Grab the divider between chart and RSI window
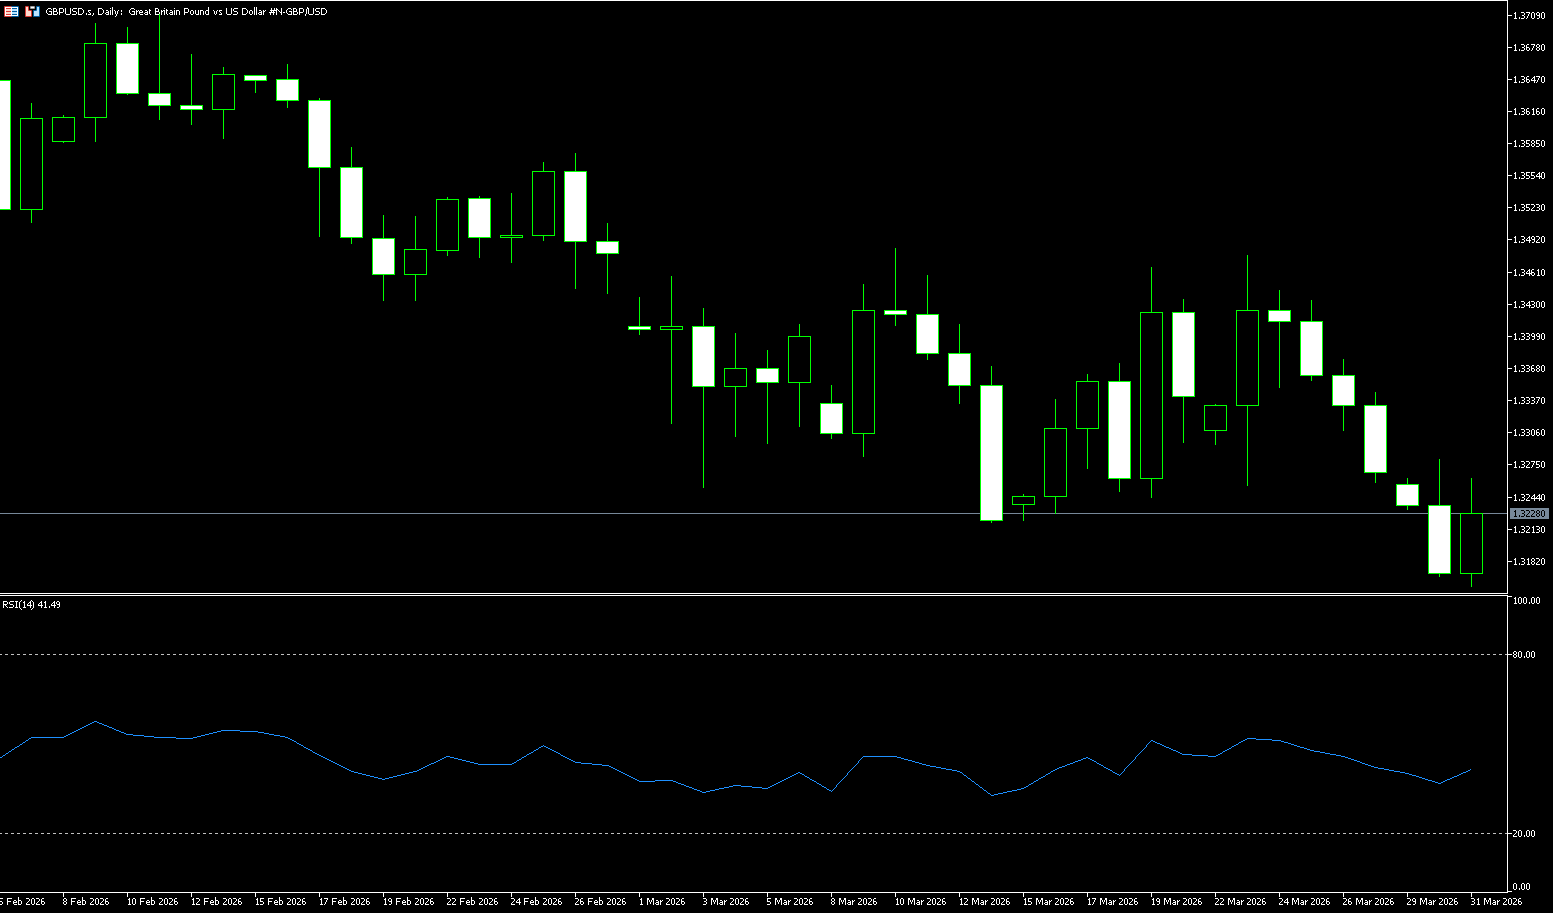Viewport: 1553px width, 913px height. pos(750,595)
